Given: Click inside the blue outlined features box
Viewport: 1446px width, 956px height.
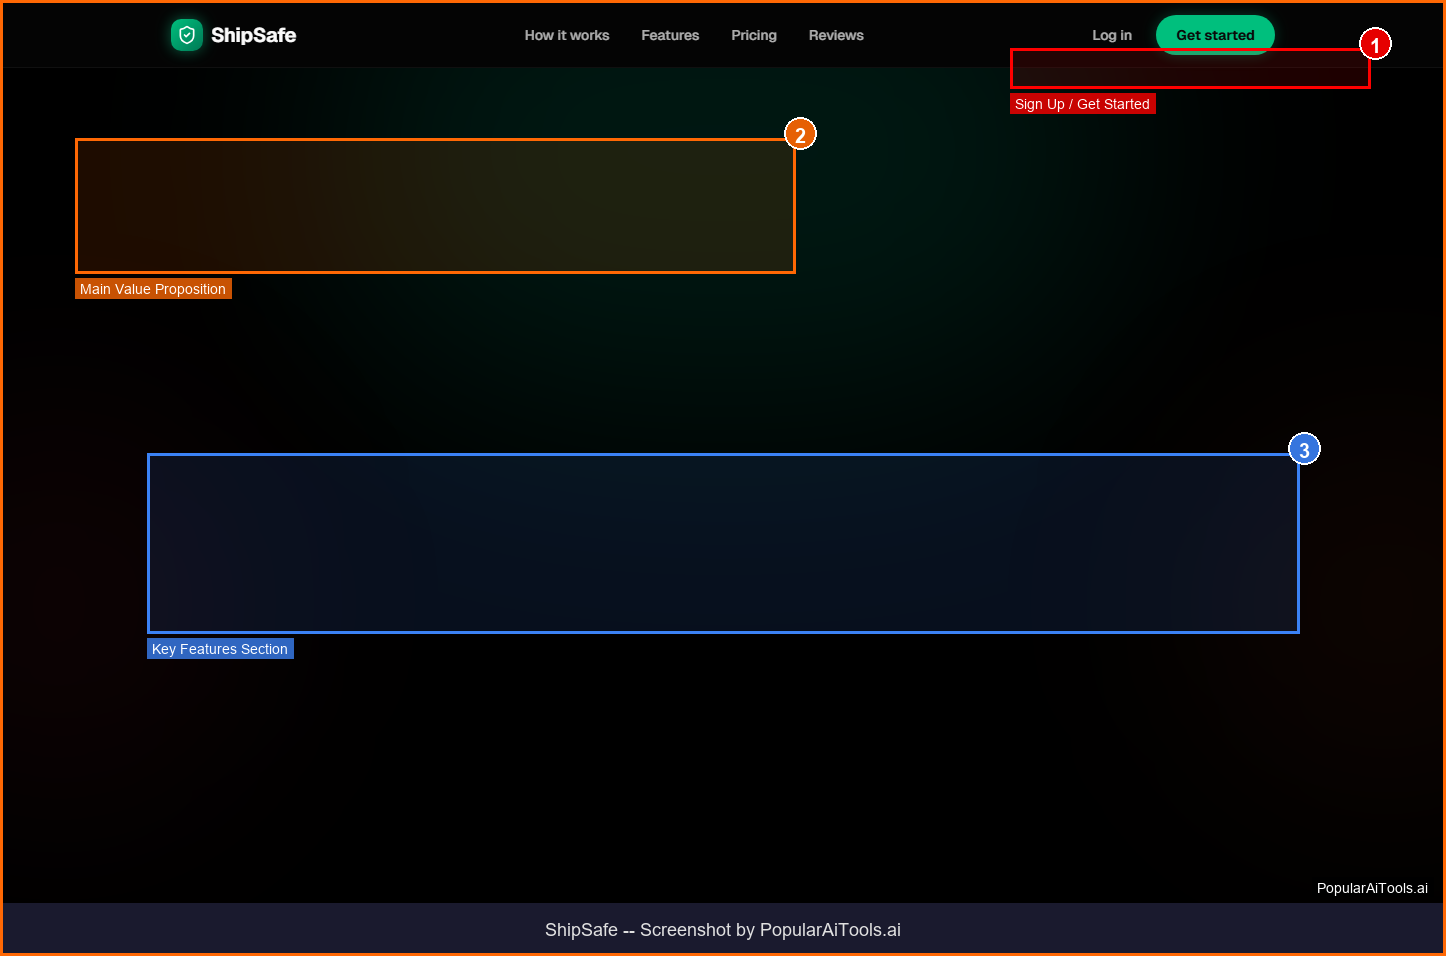Looking at the screenshot, I should tap(723, 544).
